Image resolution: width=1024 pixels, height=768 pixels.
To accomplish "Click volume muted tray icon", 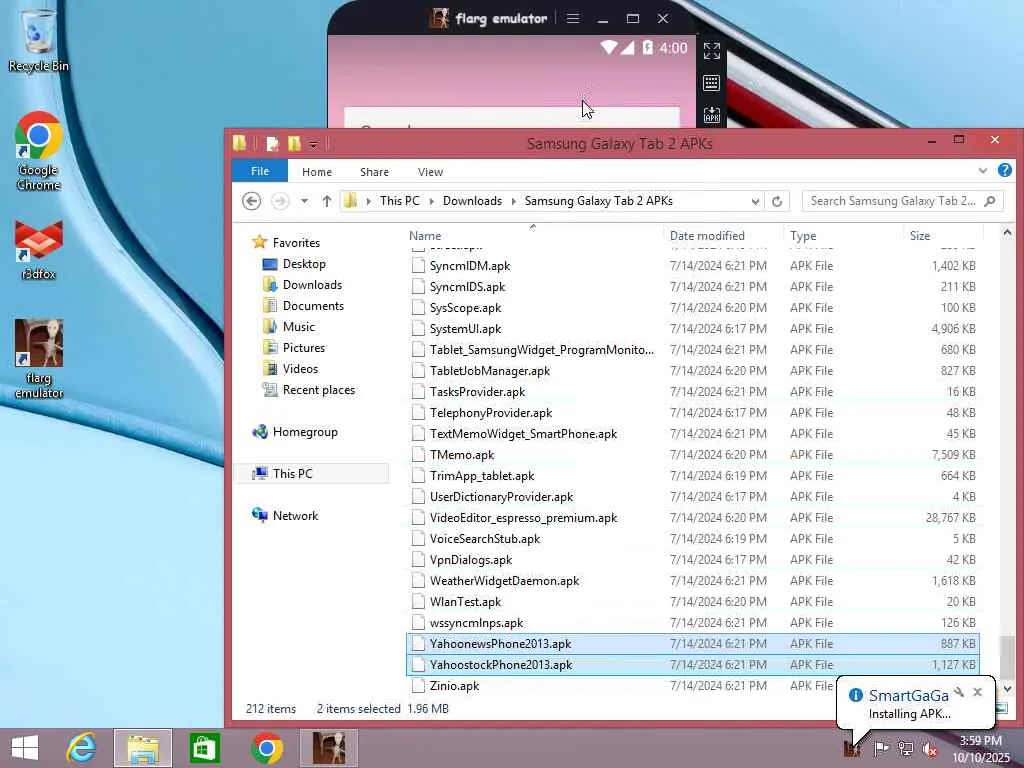I will 930,749.
